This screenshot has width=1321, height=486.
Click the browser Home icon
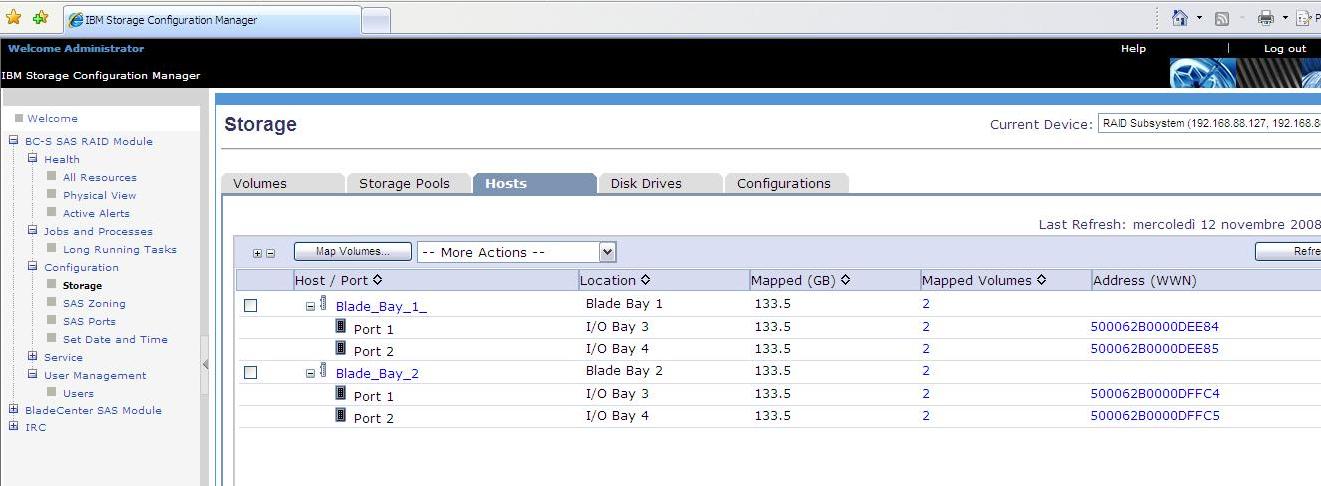pyautogui.click(x=1181, y=18)
